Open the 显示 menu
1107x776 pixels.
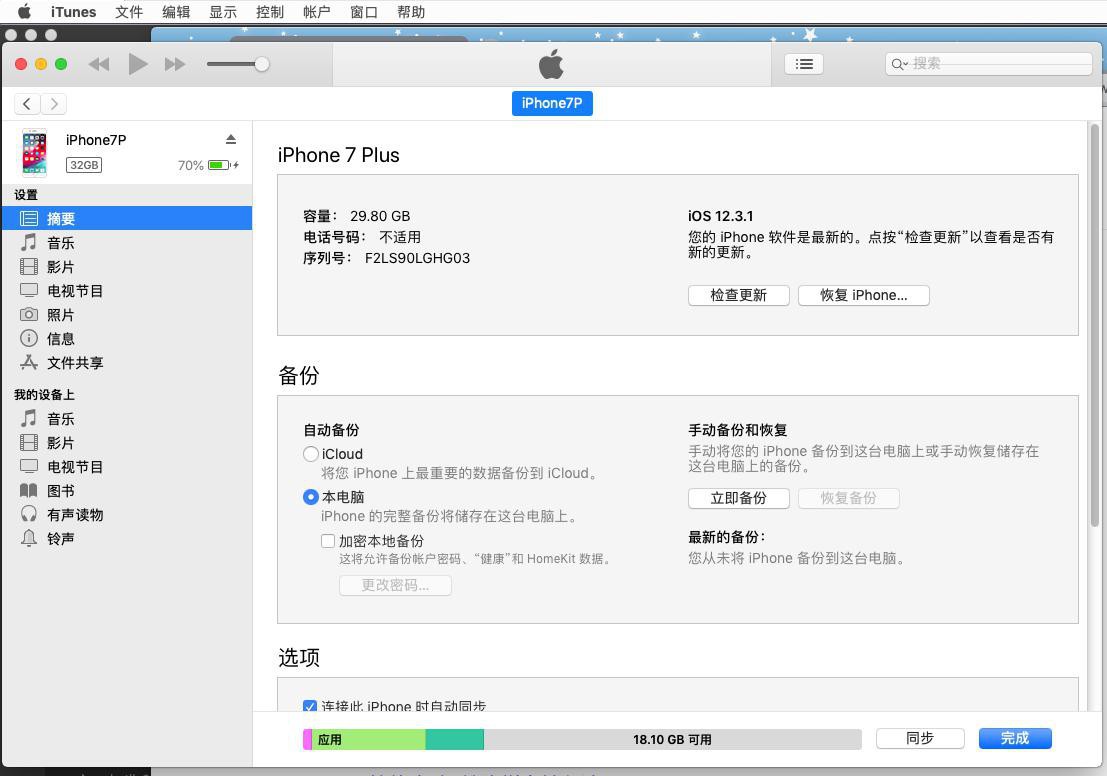[223, 12]
